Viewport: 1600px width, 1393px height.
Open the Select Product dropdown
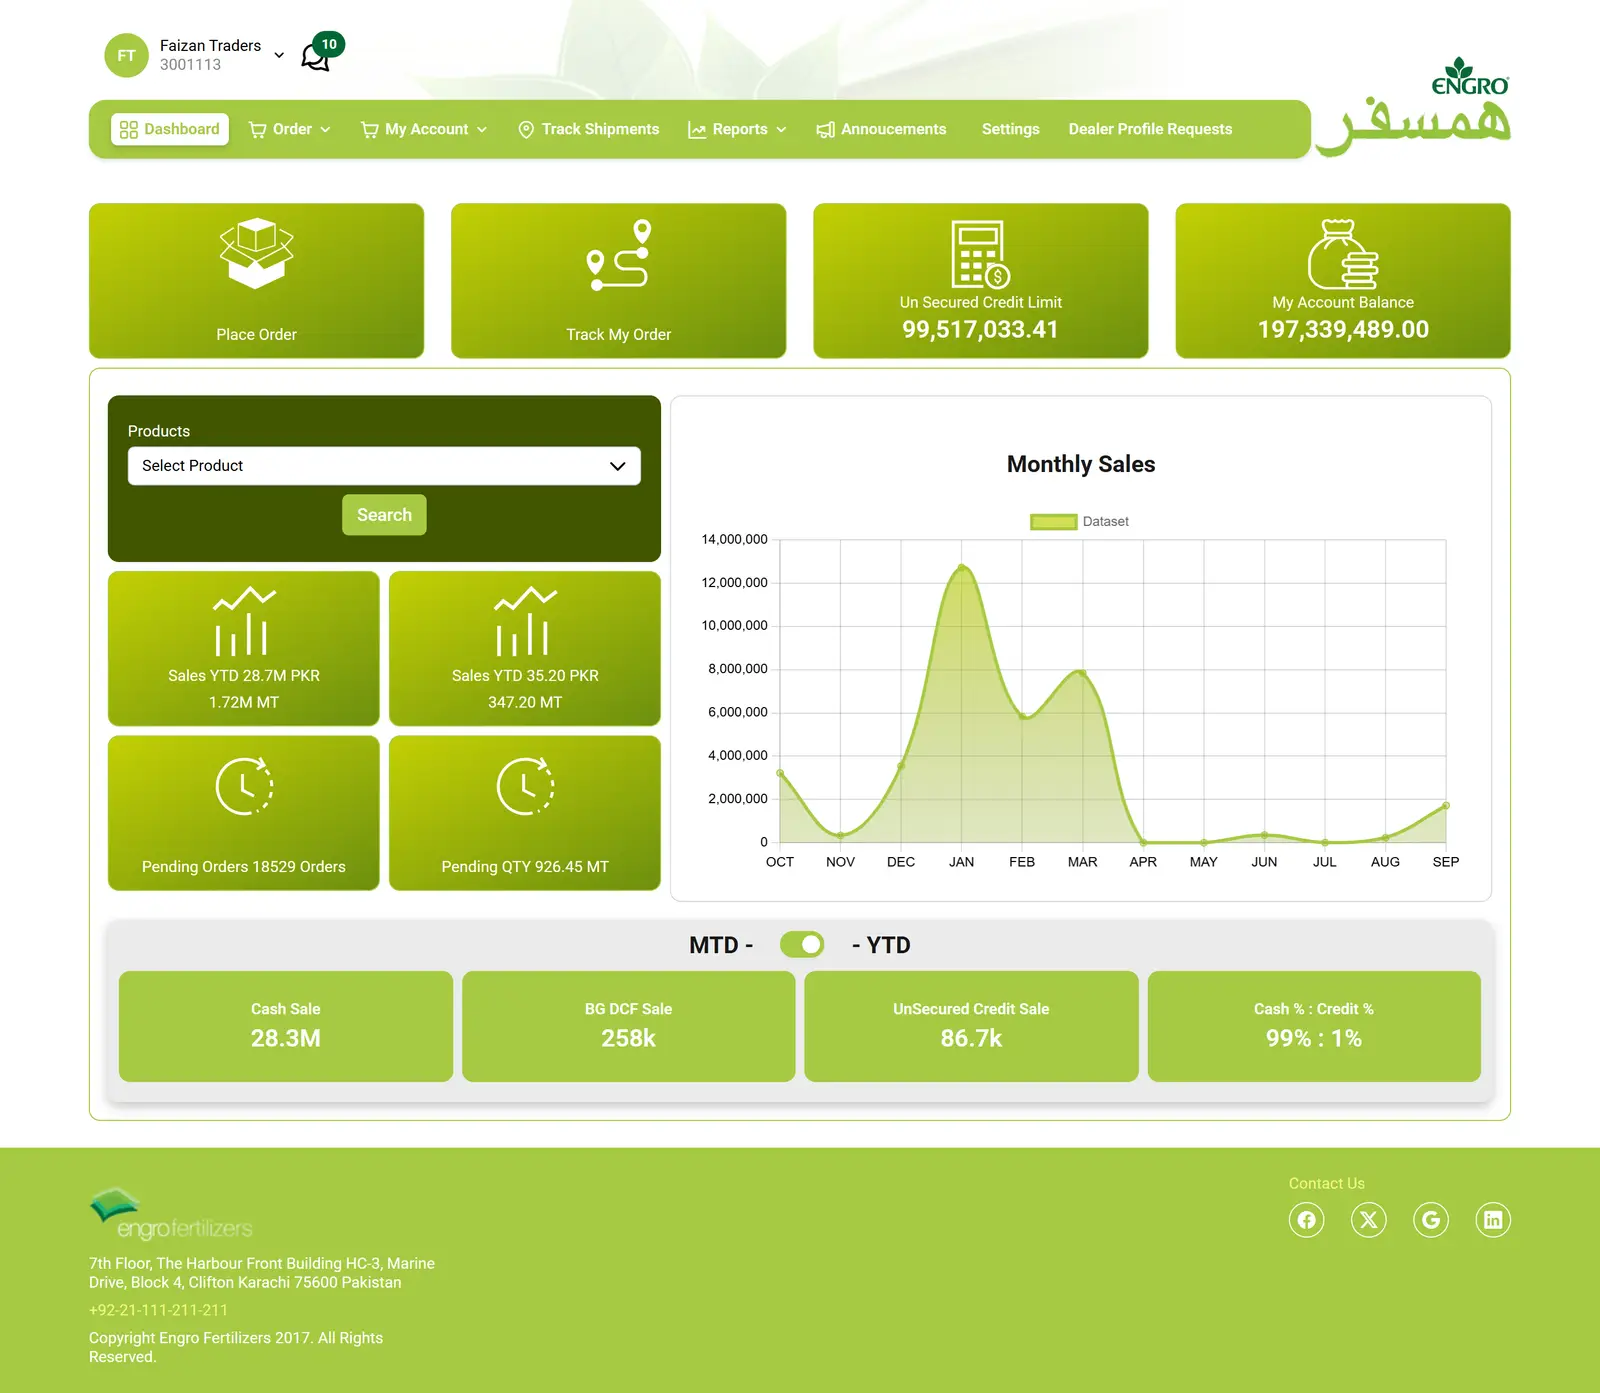coord(384,466)
